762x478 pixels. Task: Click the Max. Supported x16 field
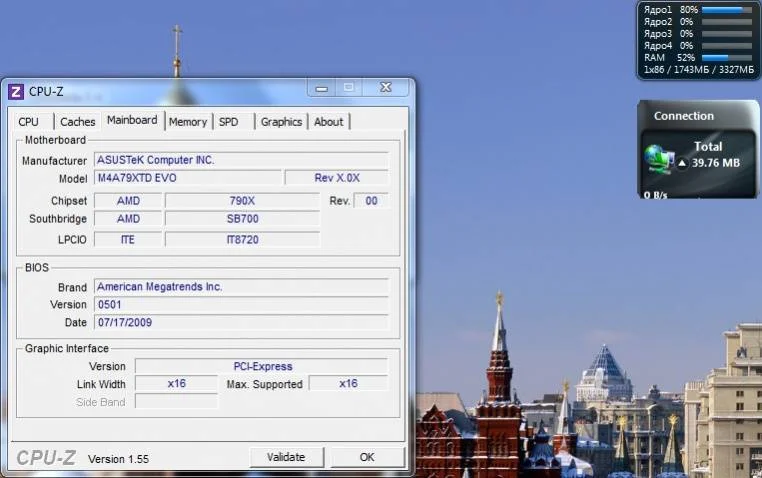click(348, 384)
